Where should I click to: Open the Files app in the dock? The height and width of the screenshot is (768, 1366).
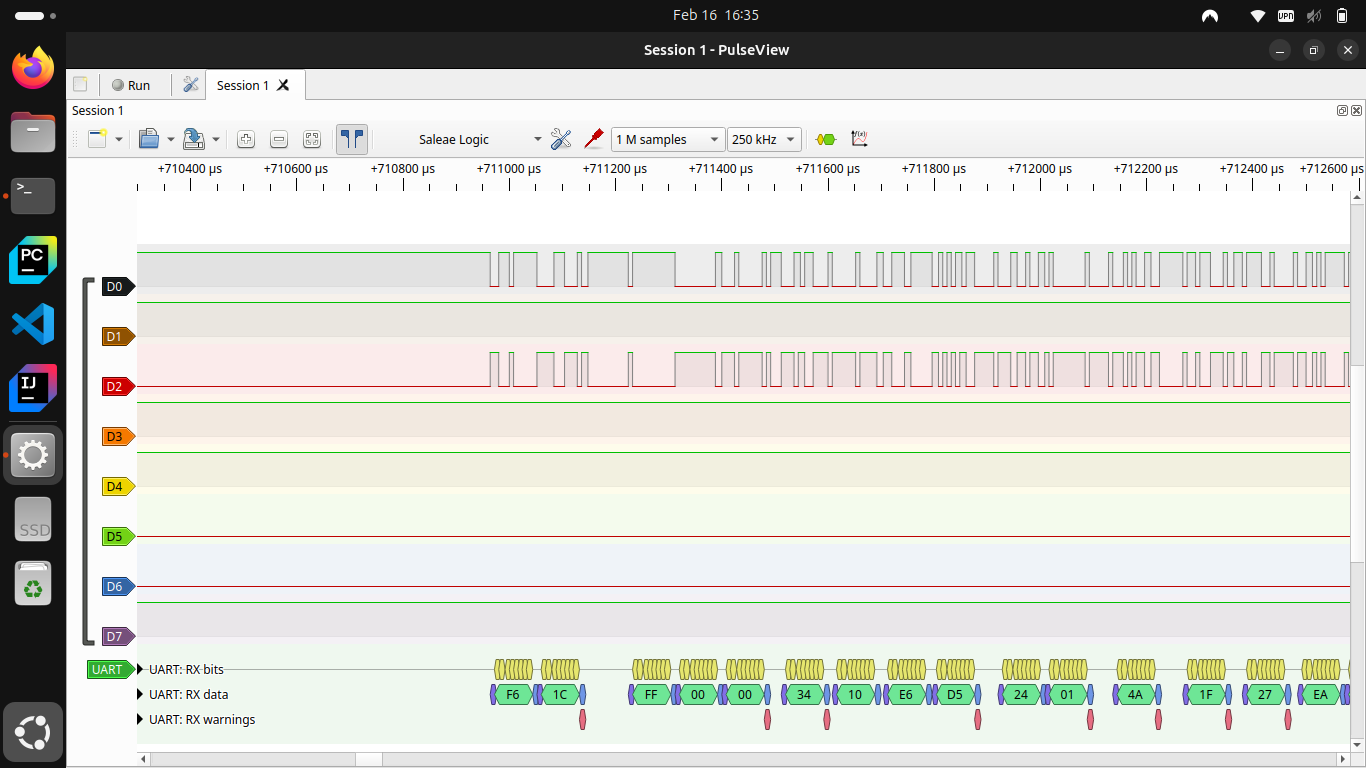(33, 132)
